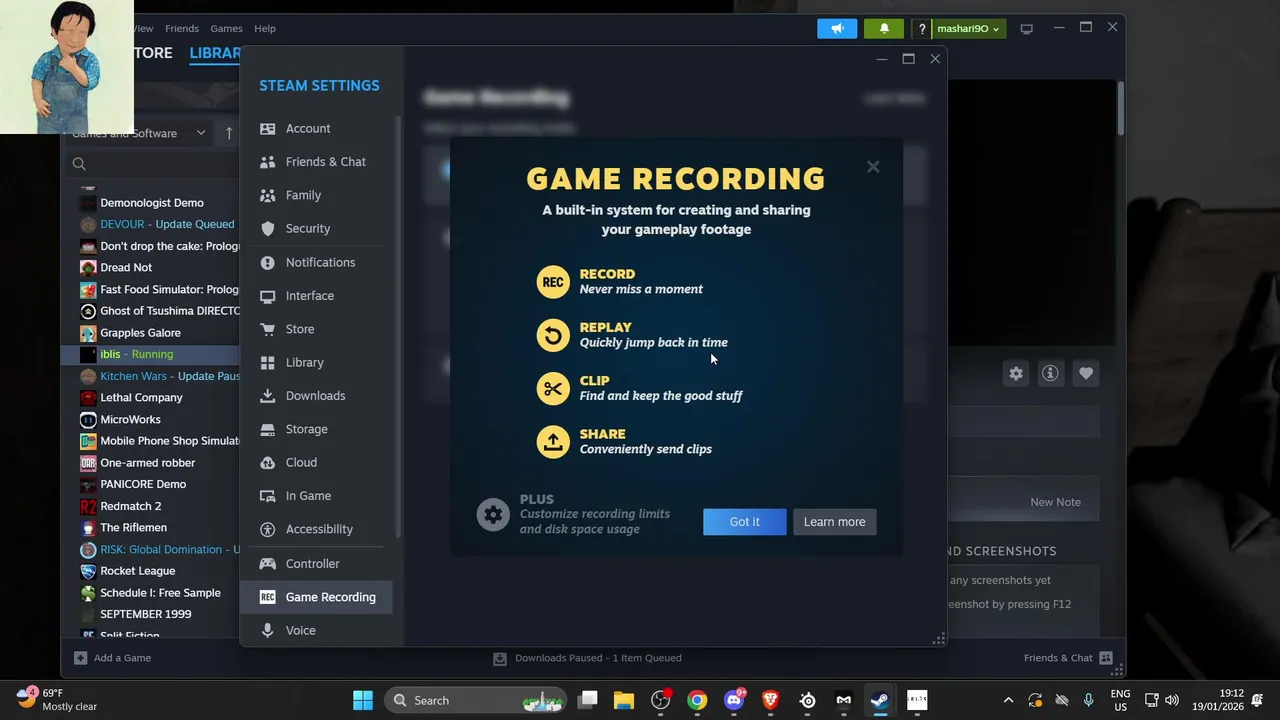Open Library settings section

tap(315, 362)
